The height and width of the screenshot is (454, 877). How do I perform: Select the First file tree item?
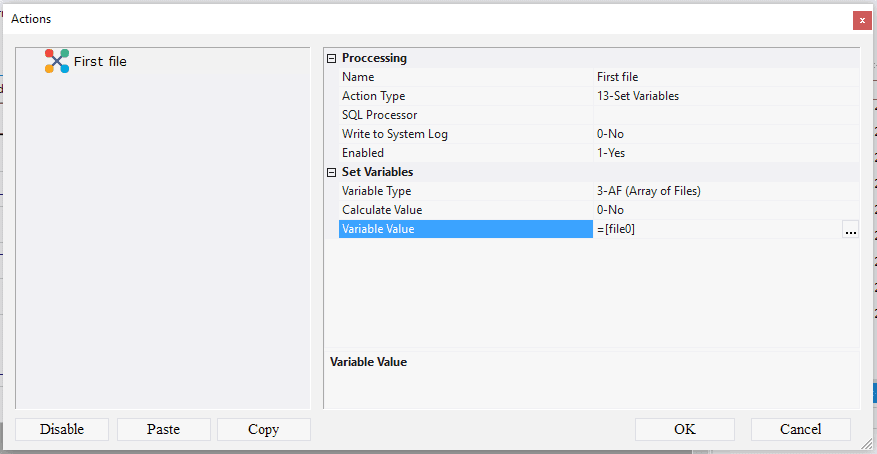click(x=100, y=61)
